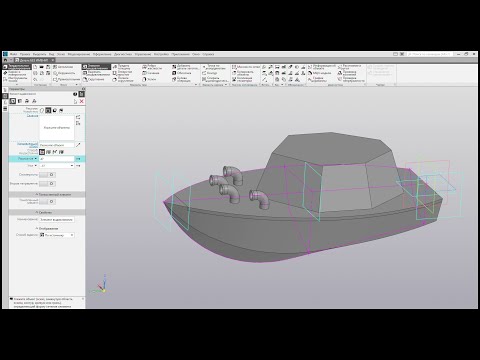
Task: Activate Элемент выдавливания in ribbon
Action: (x=96, y=67)
